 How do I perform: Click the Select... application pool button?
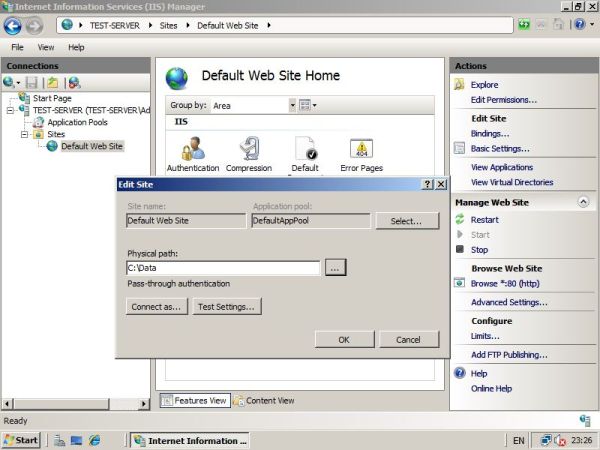click(x=407, y=221)
